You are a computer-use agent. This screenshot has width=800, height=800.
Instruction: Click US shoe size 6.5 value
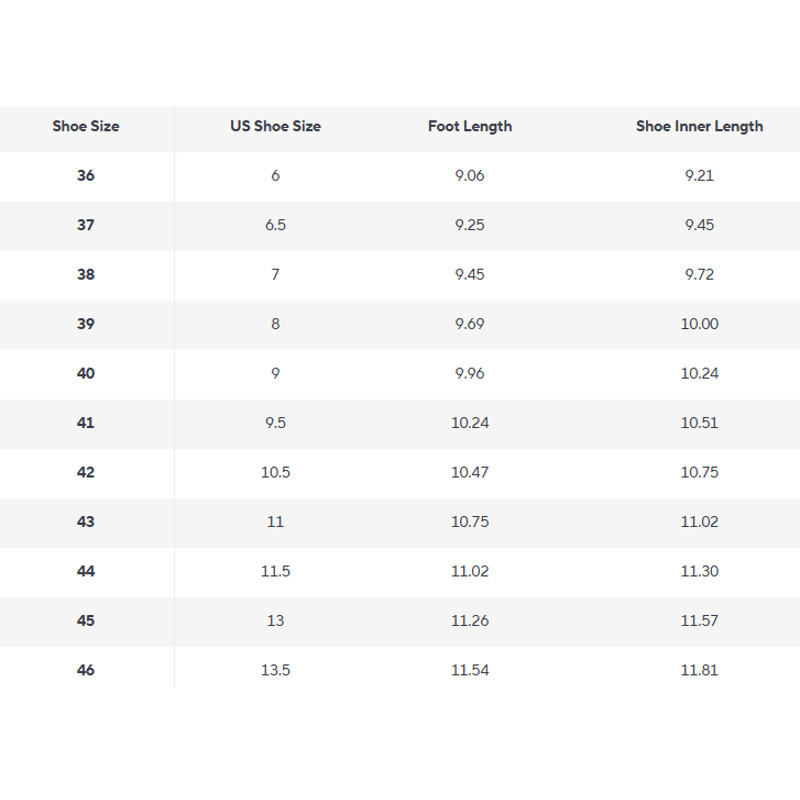pos(276,225)
